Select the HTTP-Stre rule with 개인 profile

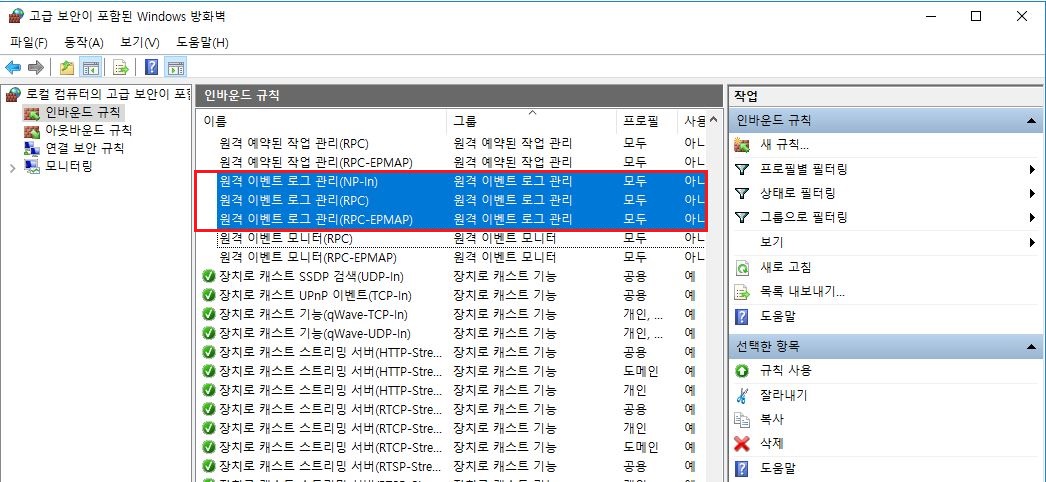330,390
